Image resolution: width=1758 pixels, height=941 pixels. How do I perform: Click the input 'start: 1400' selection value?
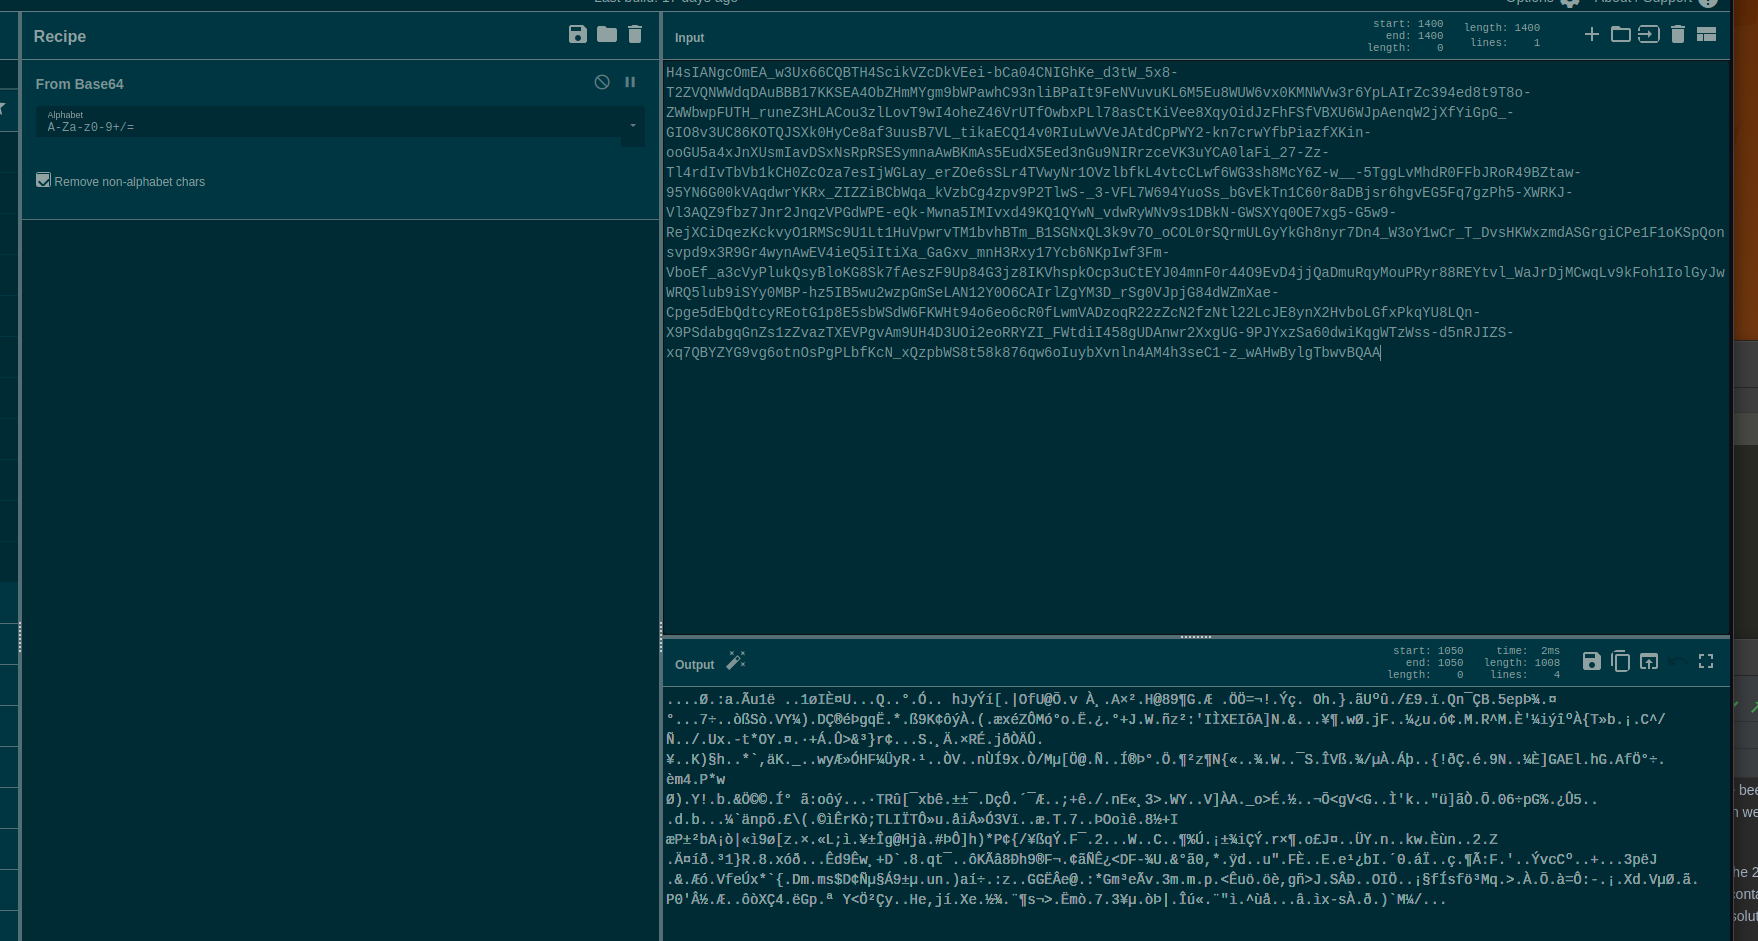[x=1408, y=24]
